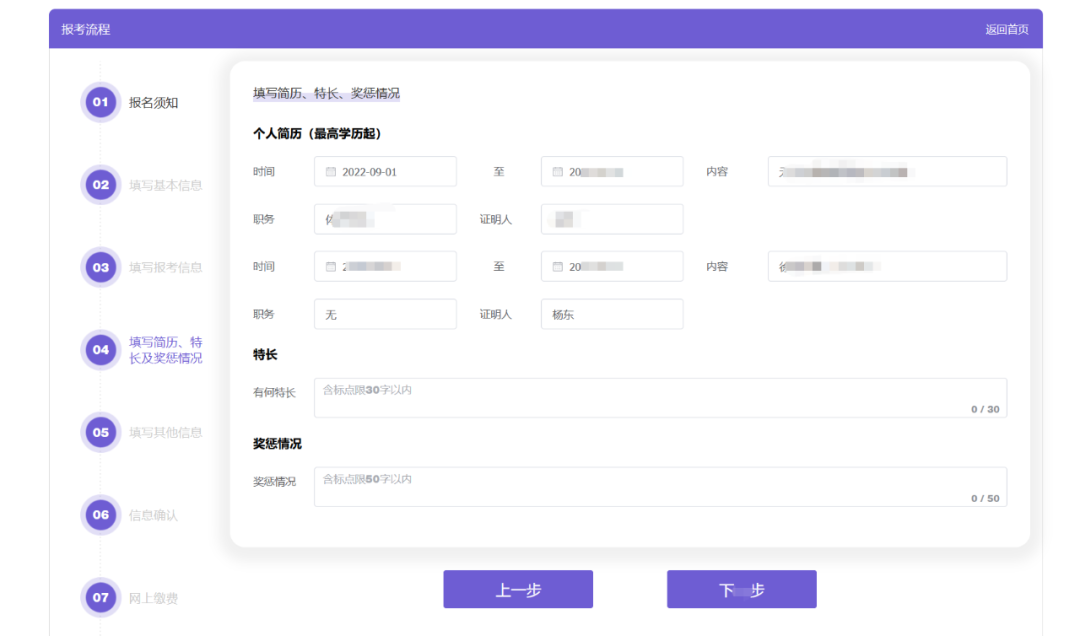Focus the 职务 field containing 无
The height and width of the screenshot is (636, 1080).
[385, 314]
